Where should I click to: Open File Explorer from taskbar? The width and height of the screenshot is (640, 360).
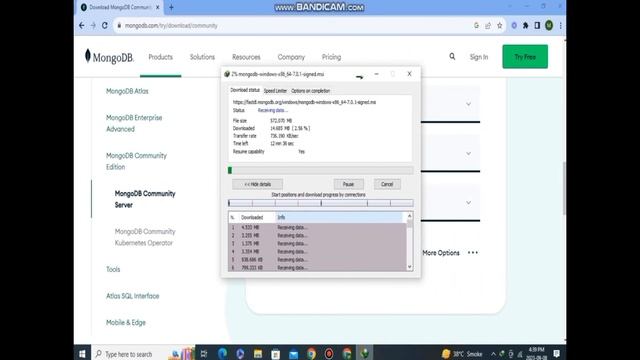pyautogui.click(x=258, y=353)
